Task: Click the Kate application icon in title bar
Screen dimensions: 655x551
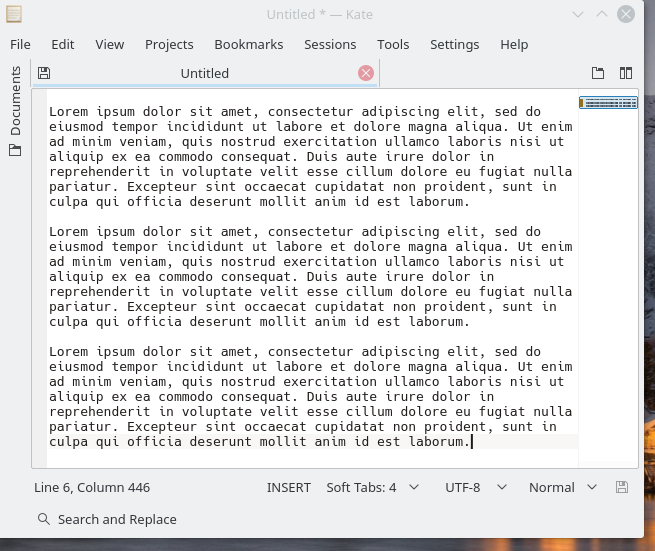Action: 14,14
